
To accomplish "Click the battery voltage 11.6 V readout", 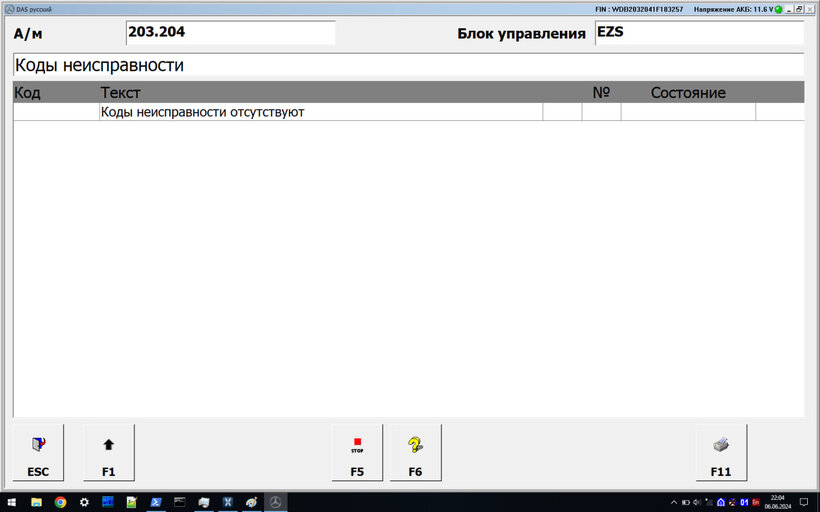I will [x=734, y=9].
